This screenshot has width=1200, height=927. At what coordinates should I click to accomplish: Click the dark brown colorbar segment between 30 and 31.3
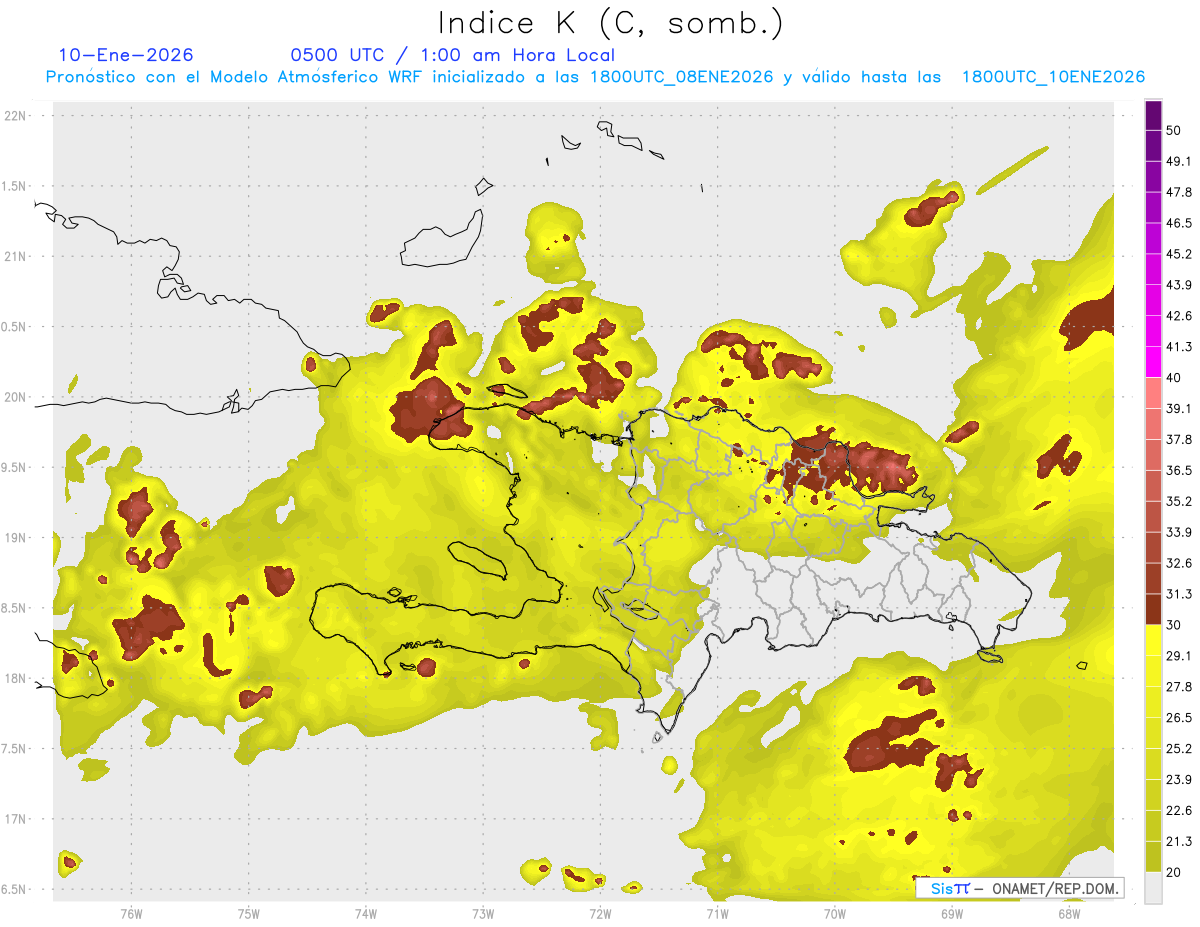point(1153,609)
